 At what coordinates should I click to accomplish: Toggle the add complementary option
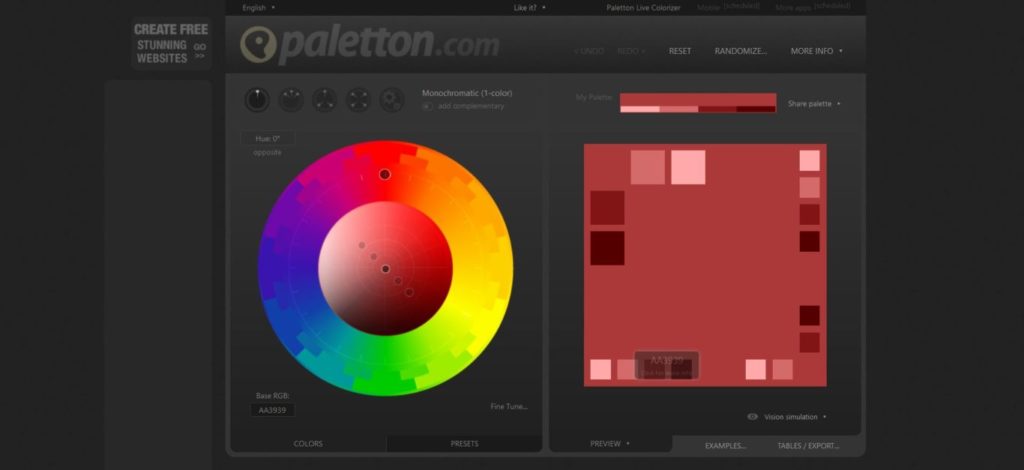coord(427,106)
